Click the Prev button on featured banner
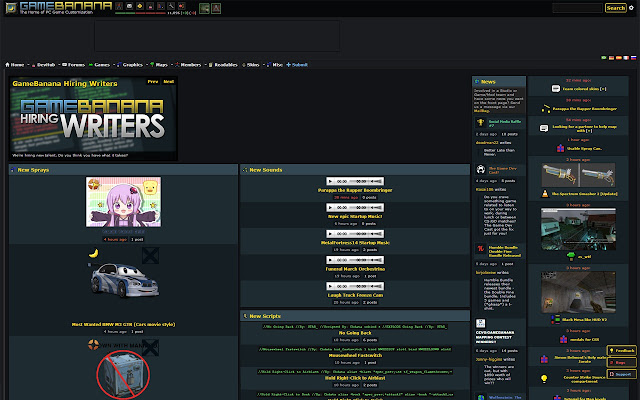 tap(153, 82)
